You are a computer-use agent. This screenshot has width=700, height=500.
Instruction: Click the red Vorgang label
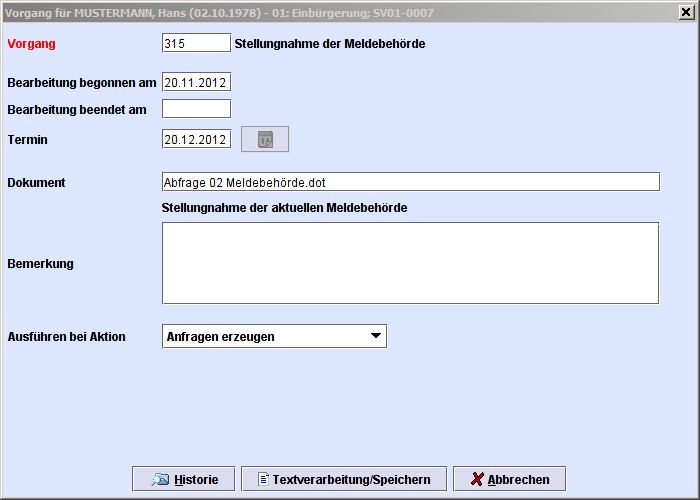(x=31, y=44)
